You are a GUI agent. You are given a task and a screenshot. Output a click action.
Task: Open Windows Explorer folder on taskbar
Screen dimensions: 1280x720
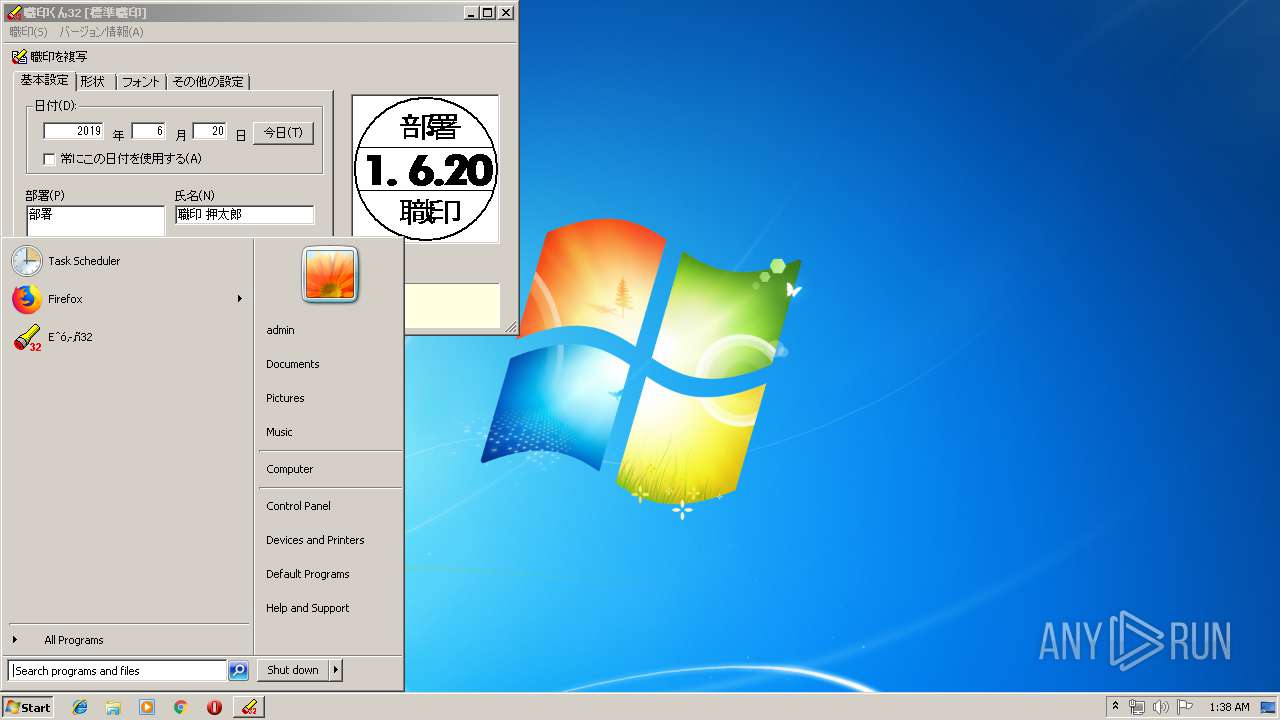pos(113,707)
